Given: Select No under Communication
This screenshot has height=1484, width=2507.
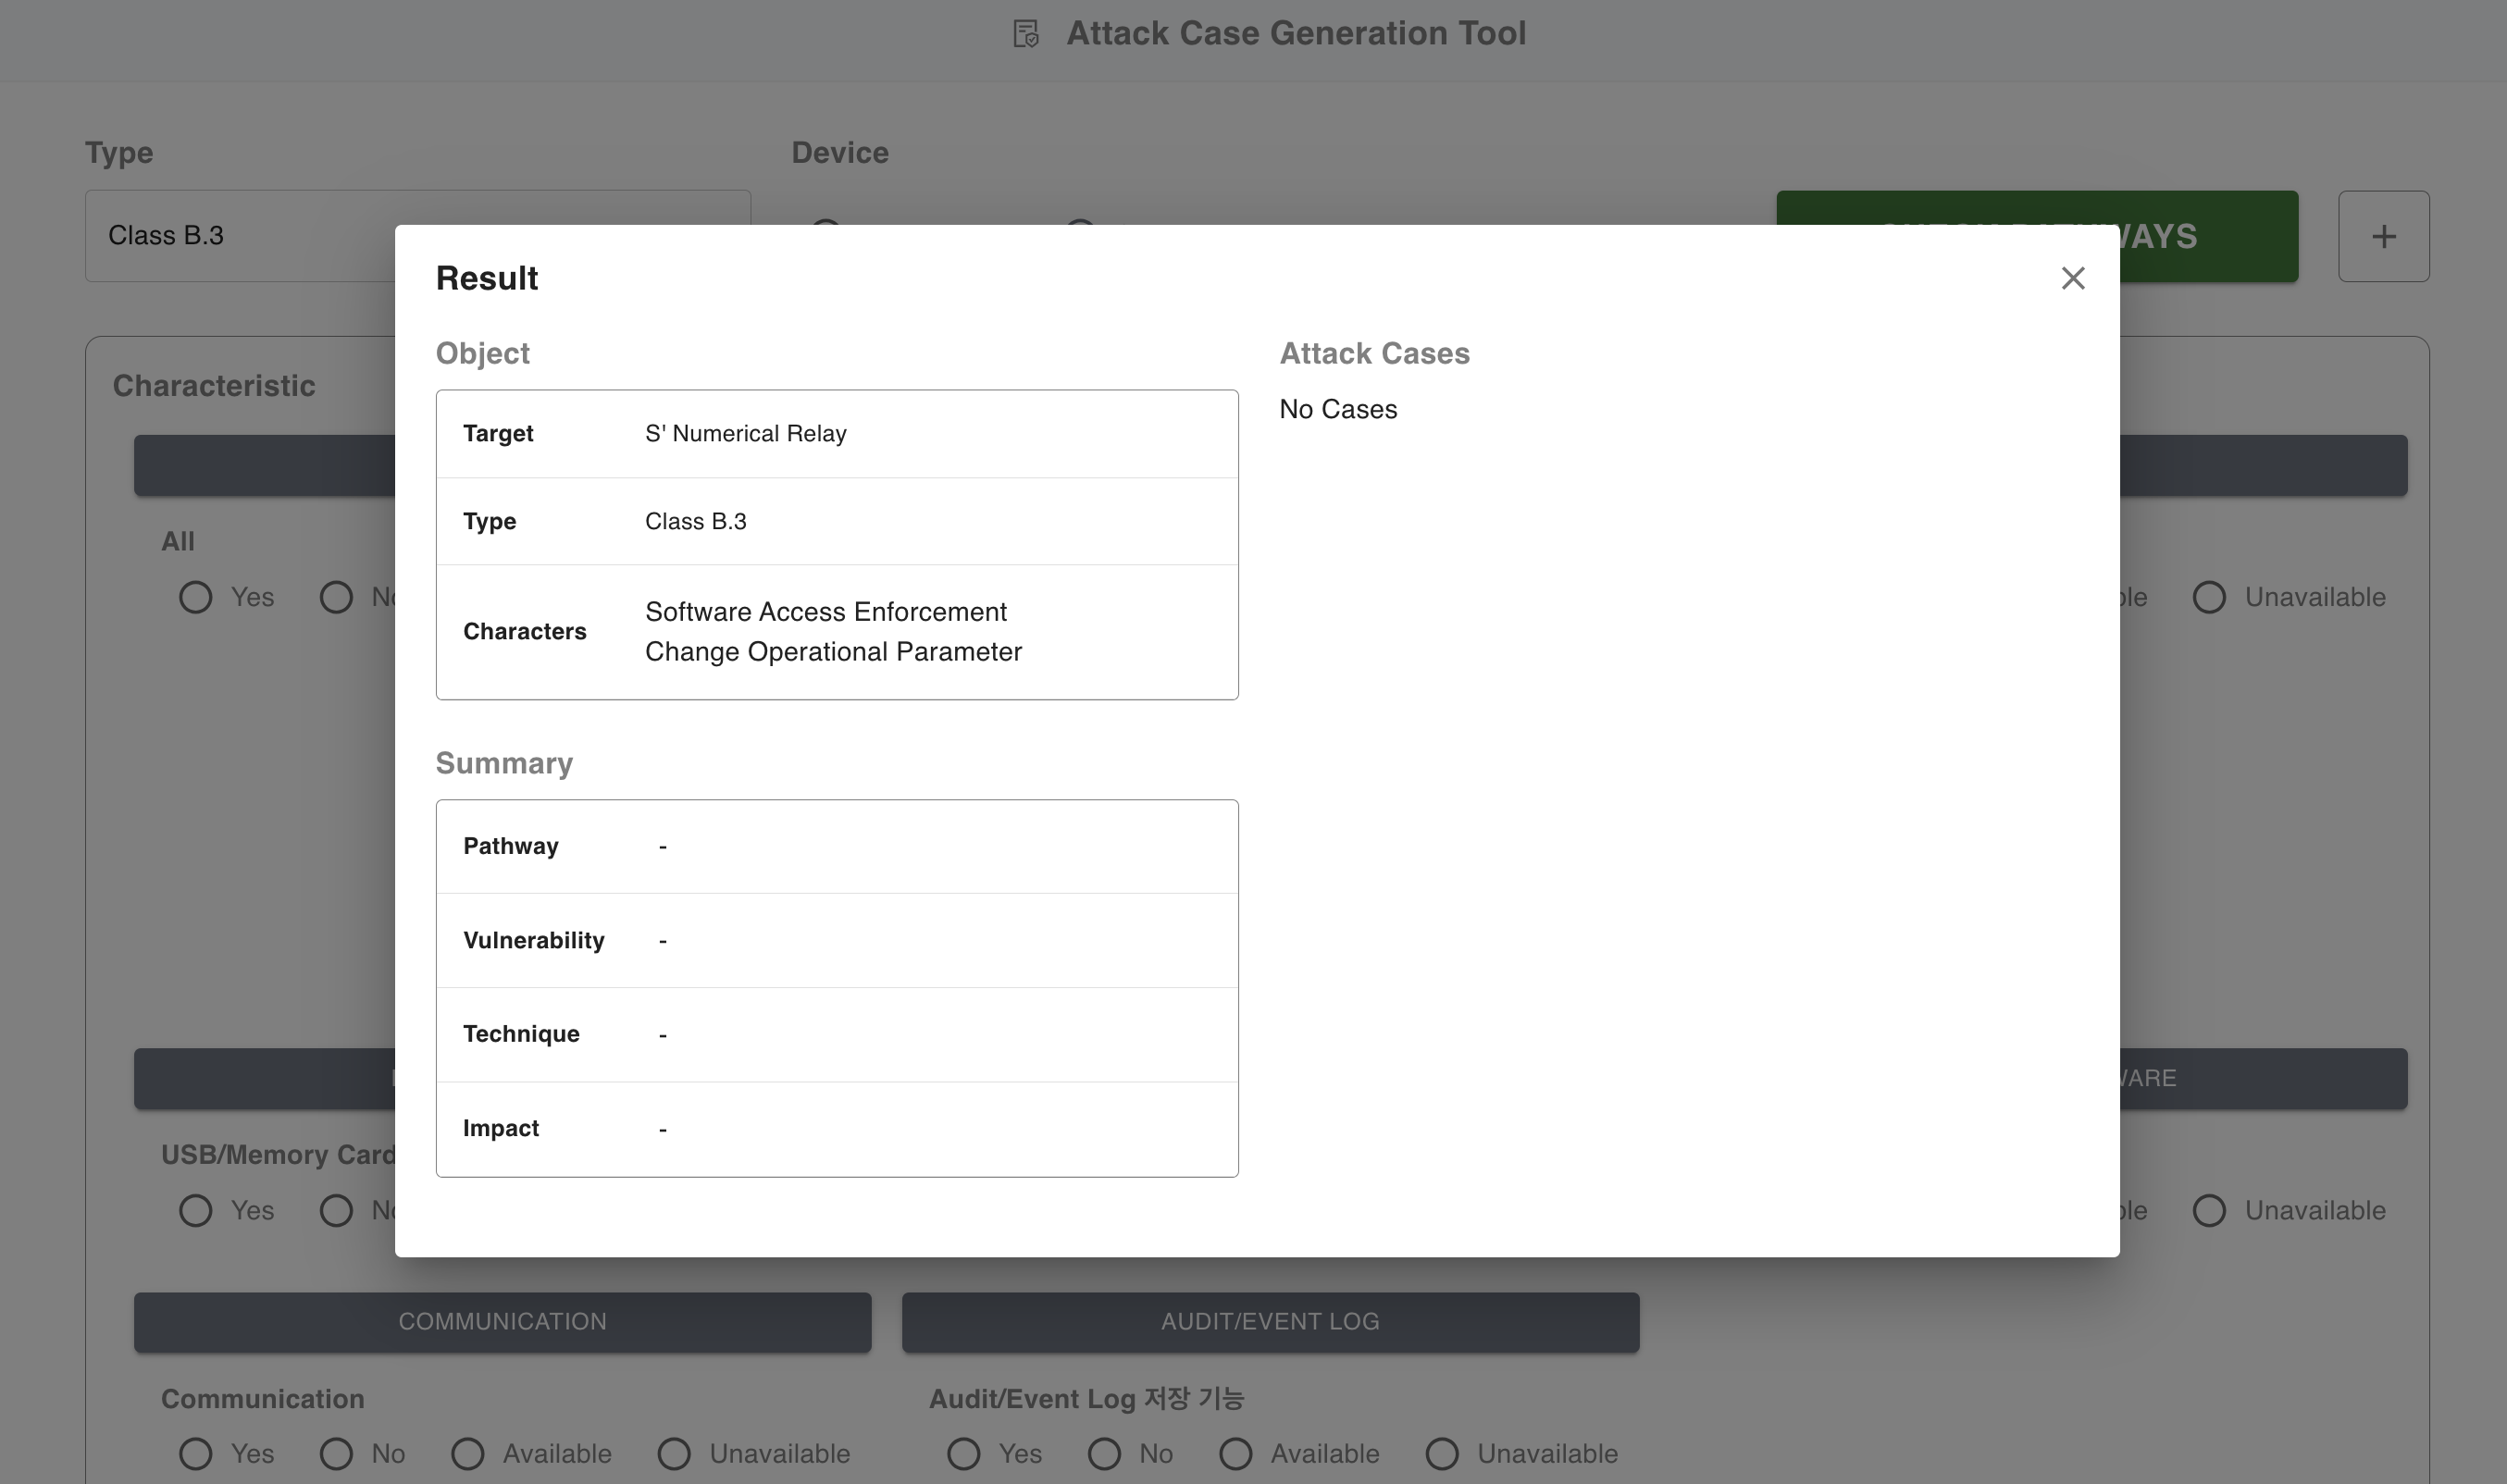Looking at the screenshot, I should tap(336, 1453).
